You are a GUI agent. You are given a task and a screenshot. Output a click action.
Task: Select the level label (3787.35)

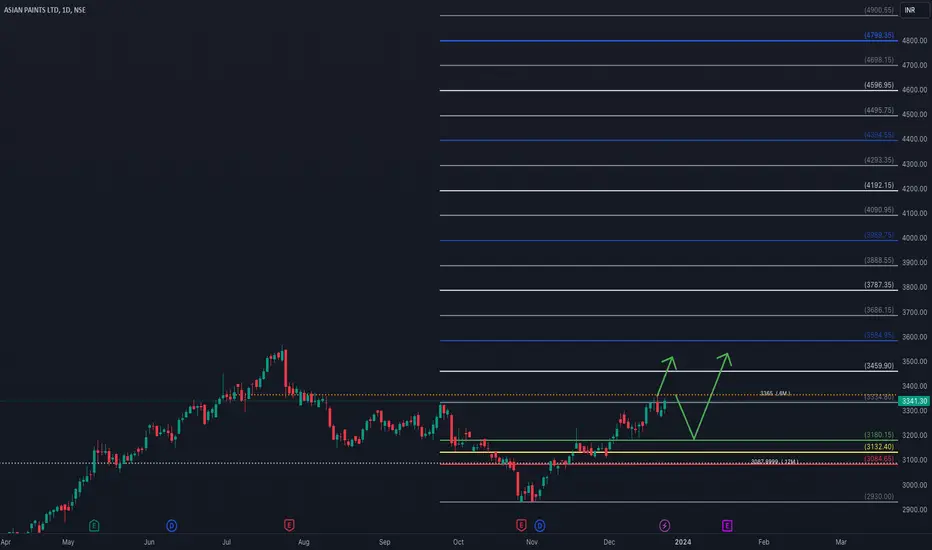[879, 285]
